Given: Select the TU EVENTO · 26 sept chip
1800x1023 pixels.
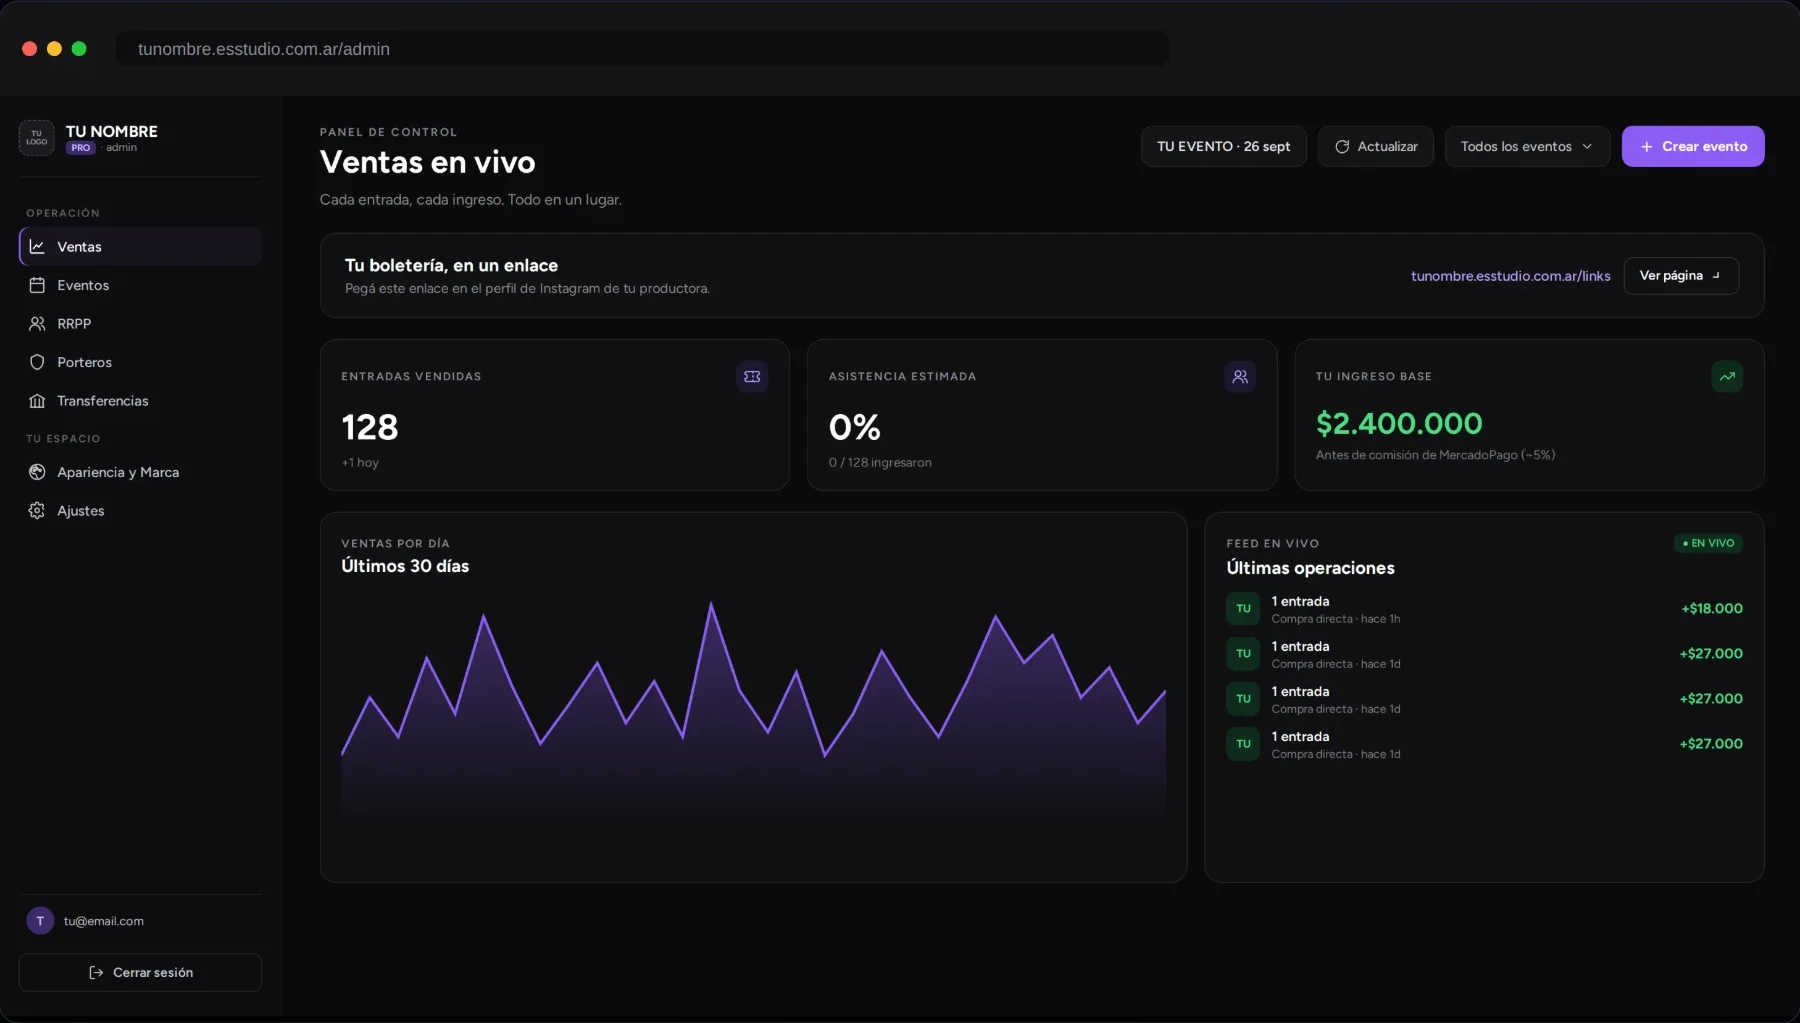Looking at the screenshot, I should 1224,146.
